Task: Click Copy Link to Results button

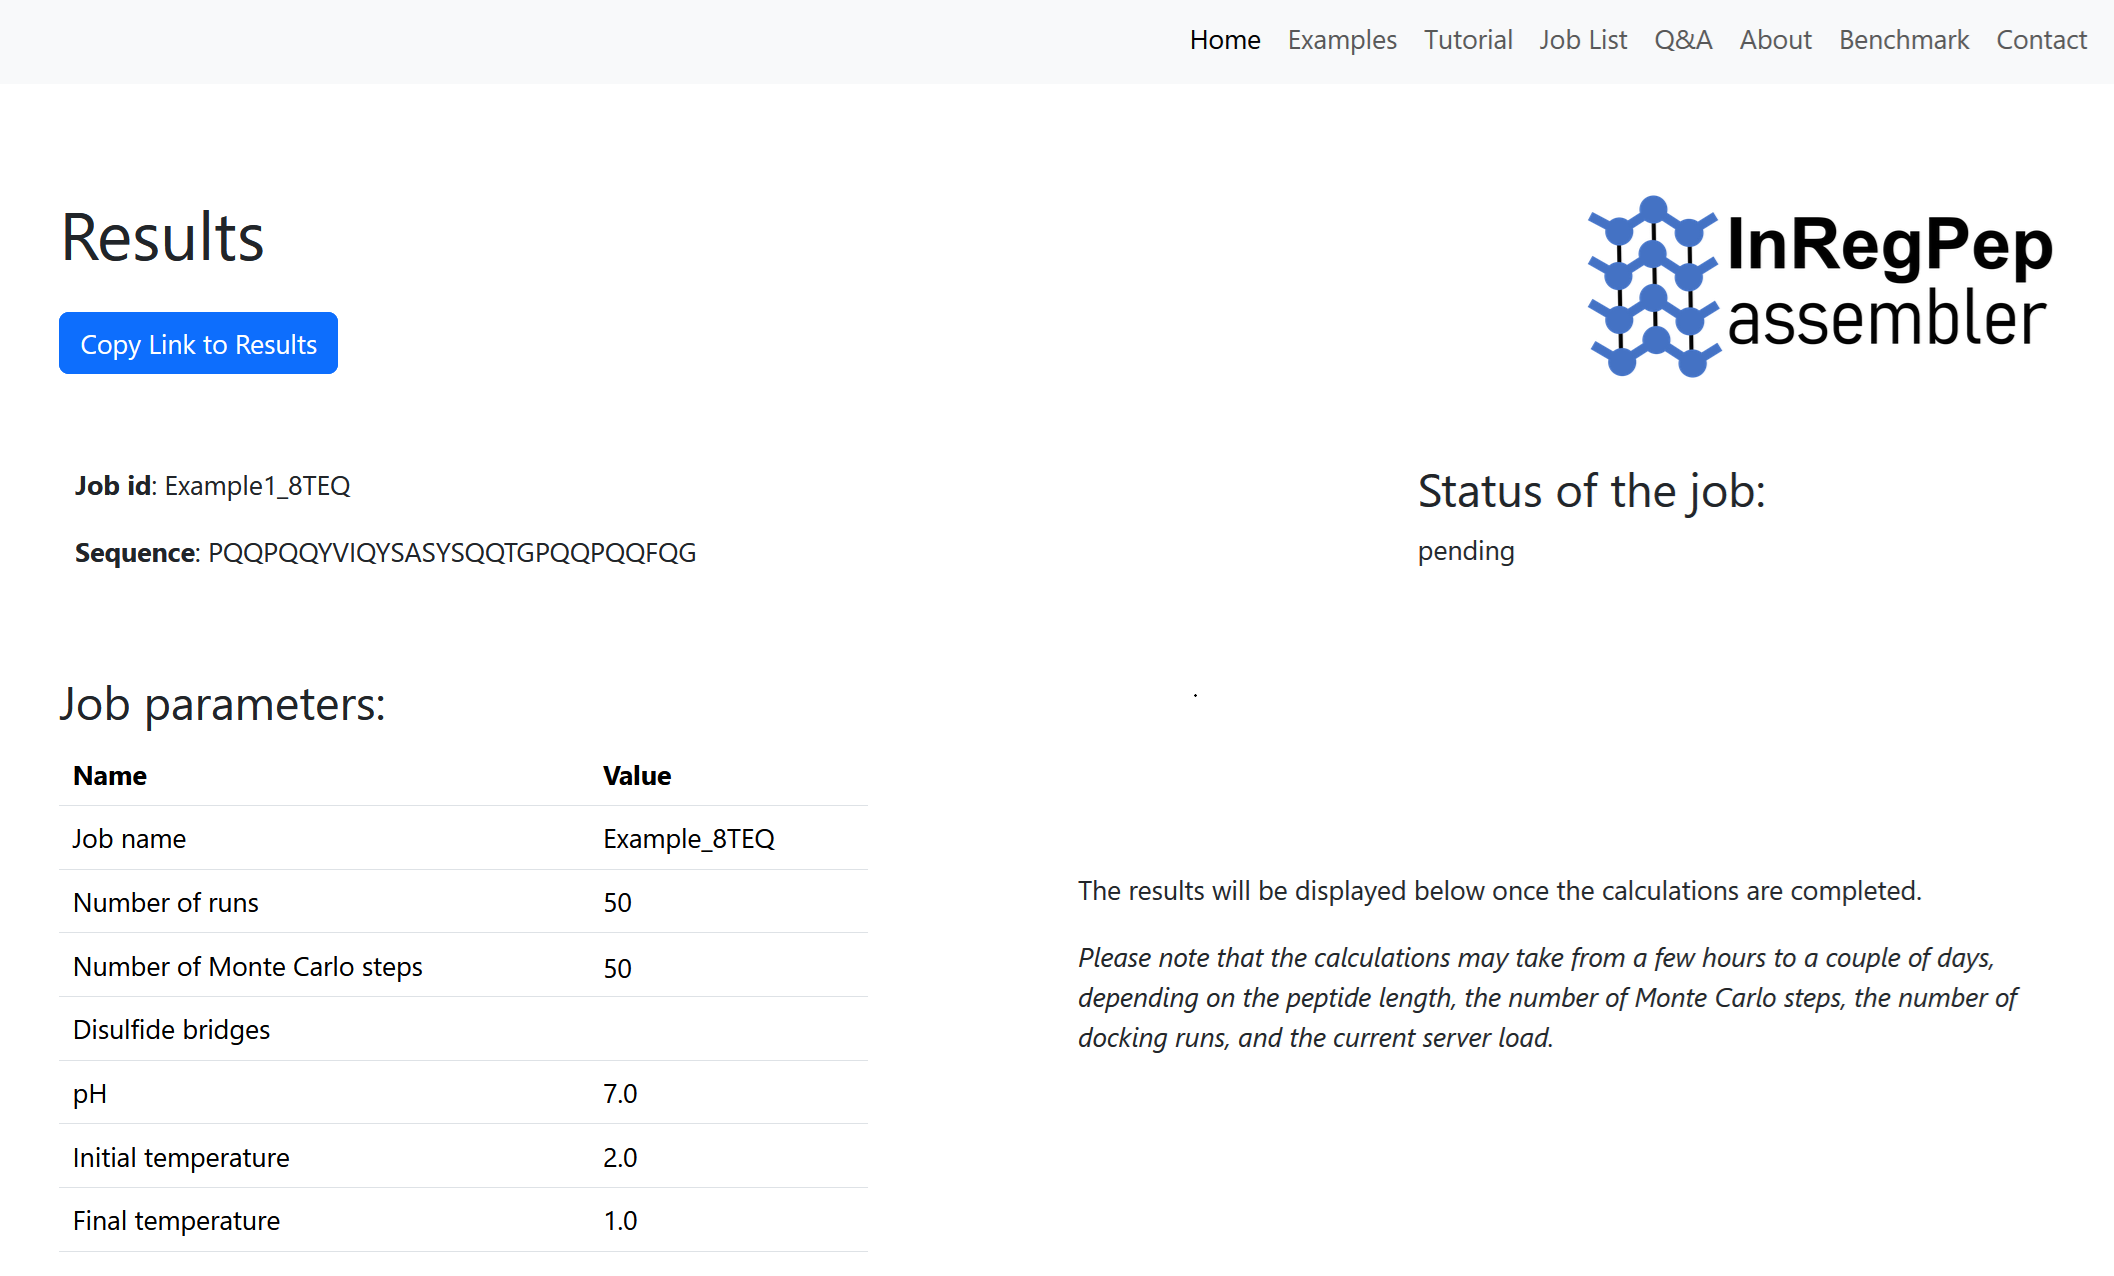Action: click(198, 343)
